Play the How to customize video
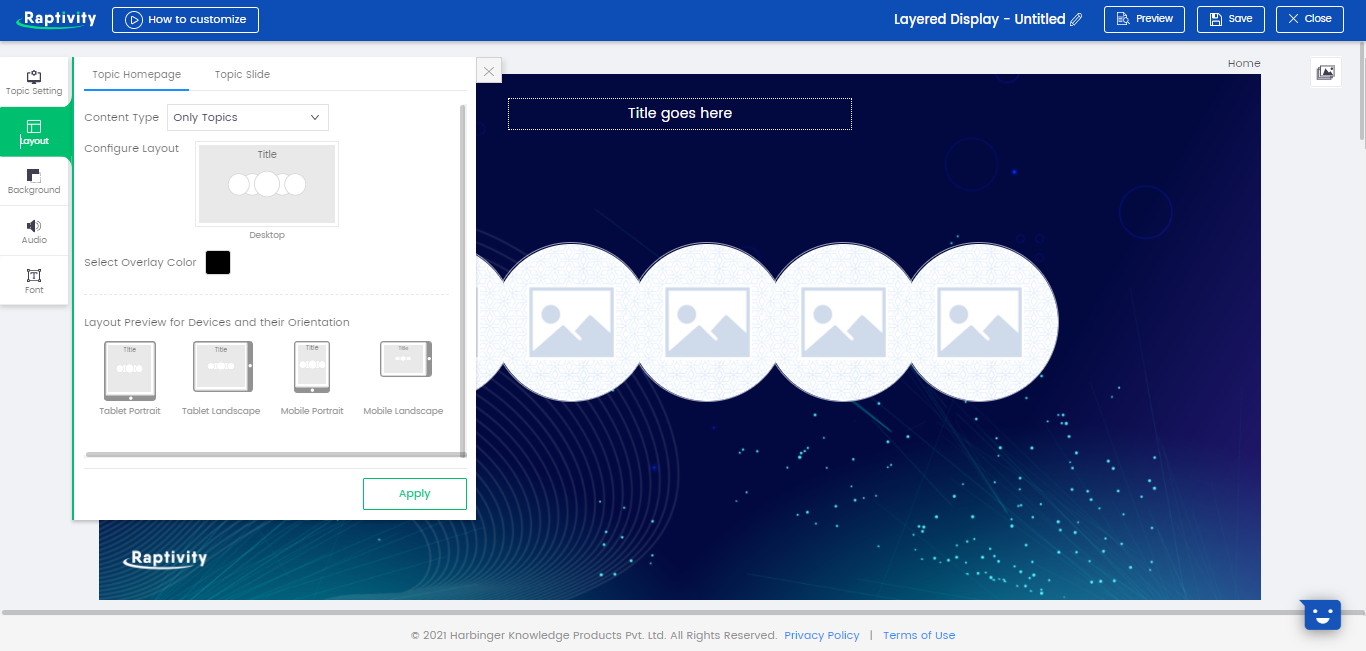The height and width of the screenshot is (651, 1366). [x=185, y=20]
